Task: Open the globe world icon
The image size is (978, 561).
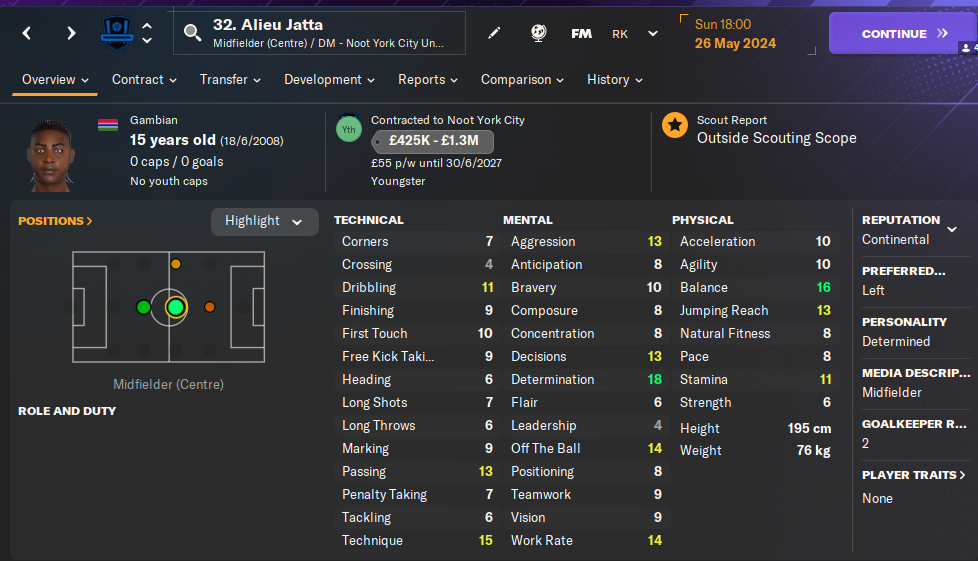Action: [x=538, y=33]
